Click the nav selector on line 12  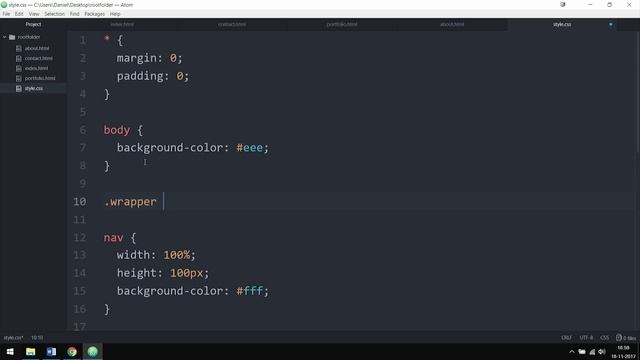click(x=113, y=238)
